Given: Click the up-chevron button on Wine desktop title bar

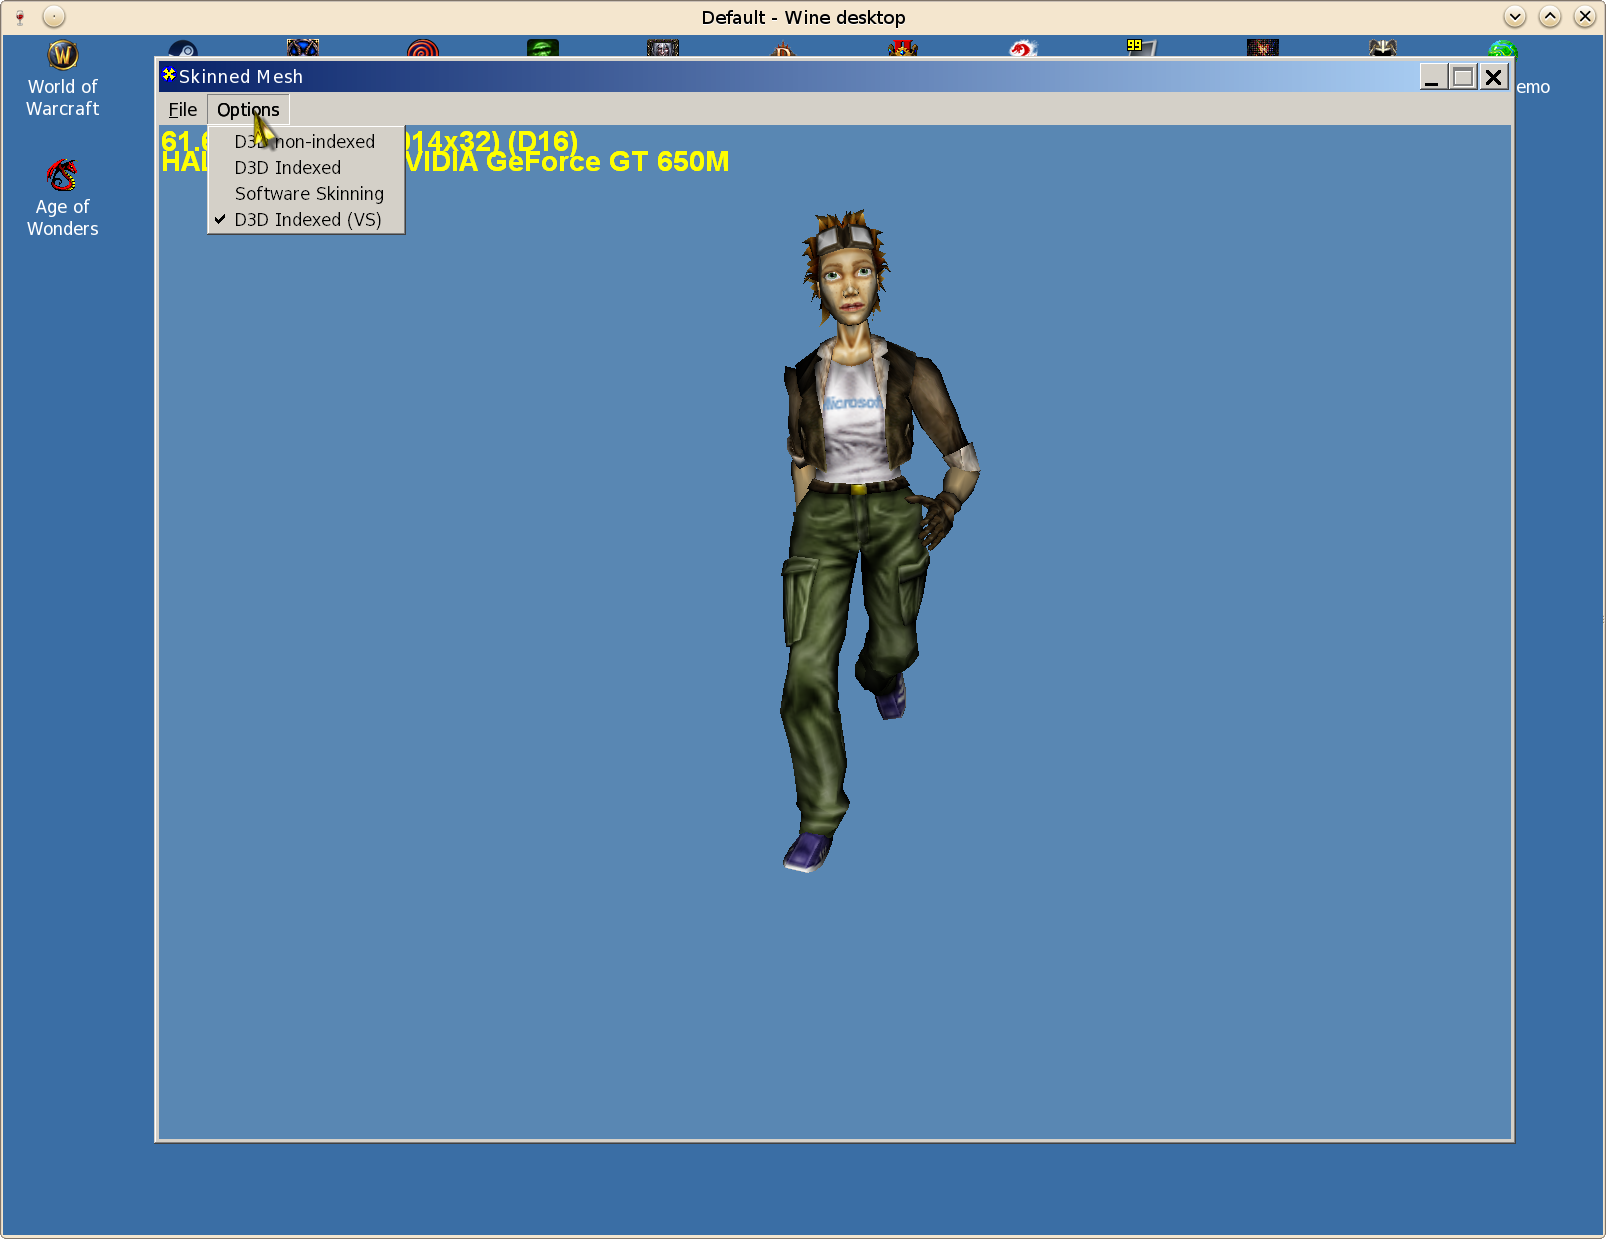Looking at the screenshot, I should [1549, 17].
